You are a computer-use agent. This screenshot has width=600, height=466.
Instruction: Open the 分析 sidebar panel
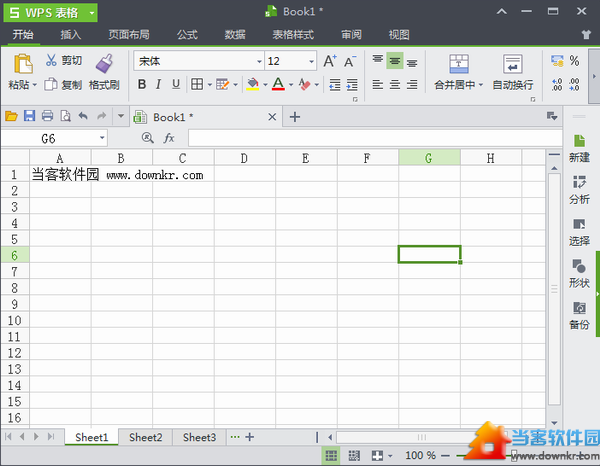pos(579,190)
